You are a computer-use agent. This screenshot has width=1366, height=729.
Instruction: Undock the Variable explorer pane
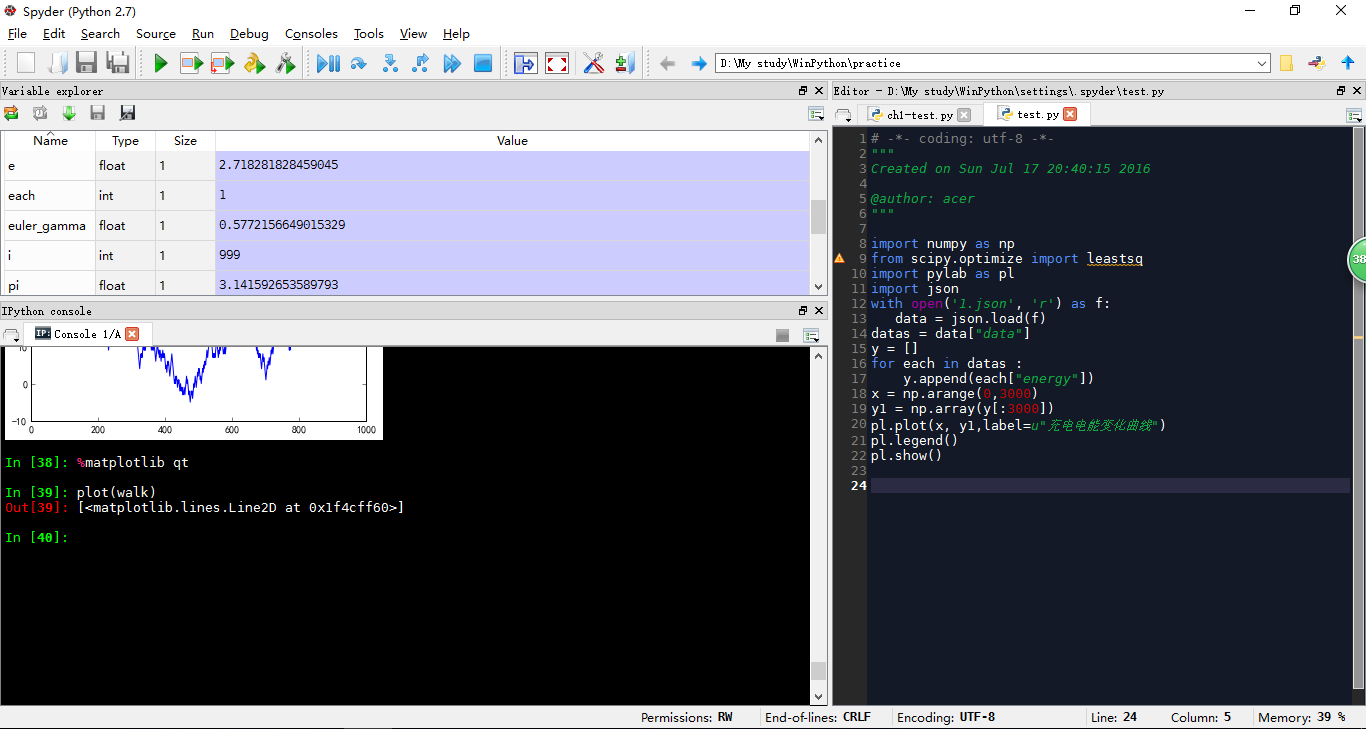[803, 91]
